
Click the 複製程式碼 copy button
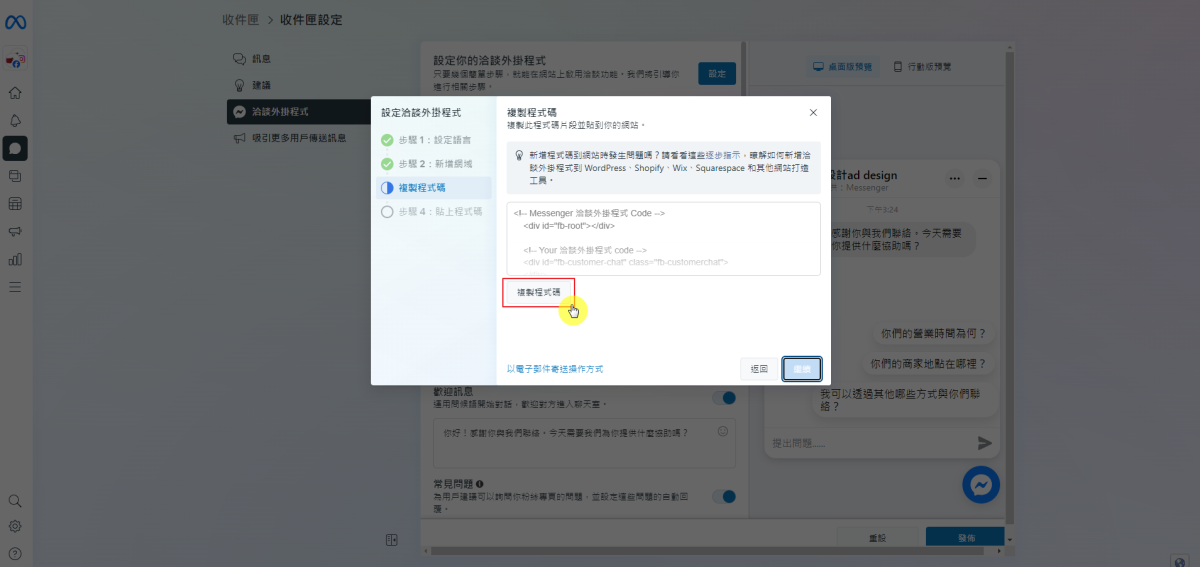pyautogui.click(x=539, y=291)
